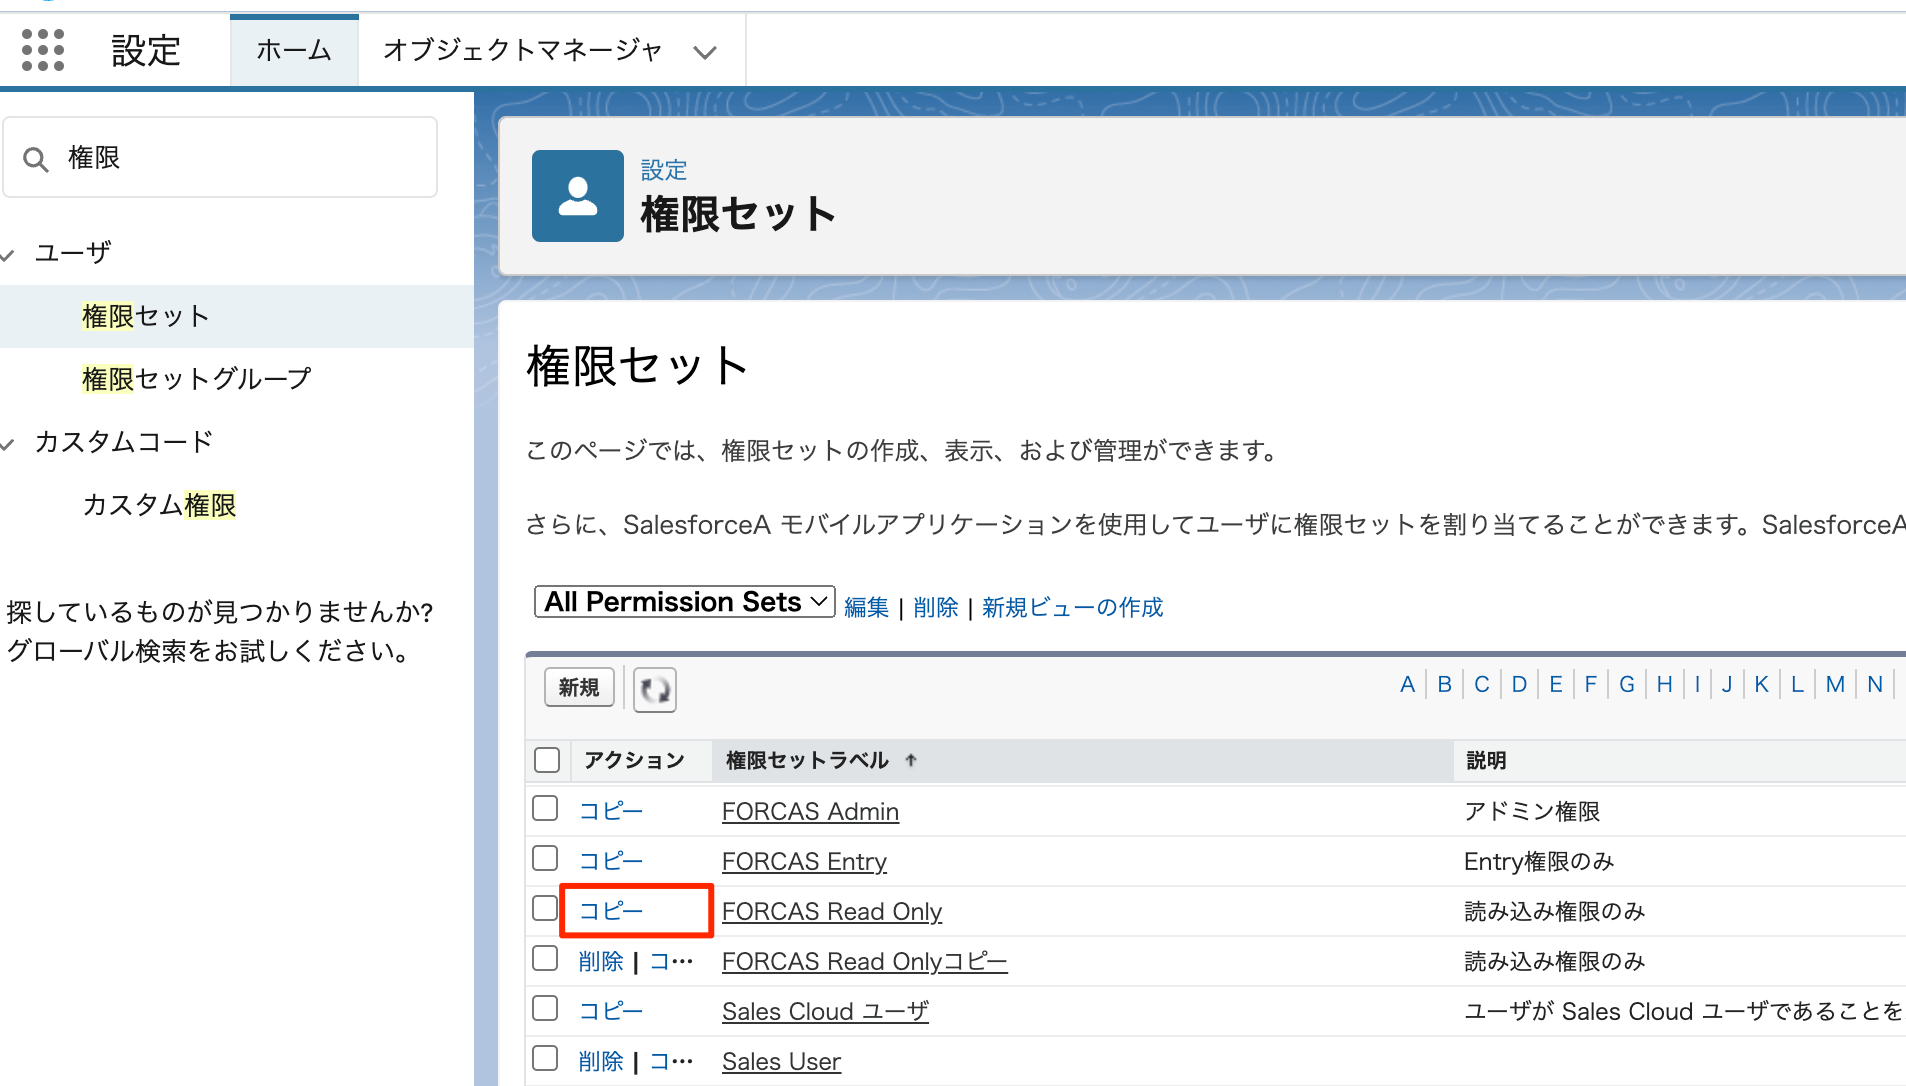The image size is (1906, 1086).
Task: Check the Sales User row checkbox
Action: pyautogui.click(x=545, y=1058)
